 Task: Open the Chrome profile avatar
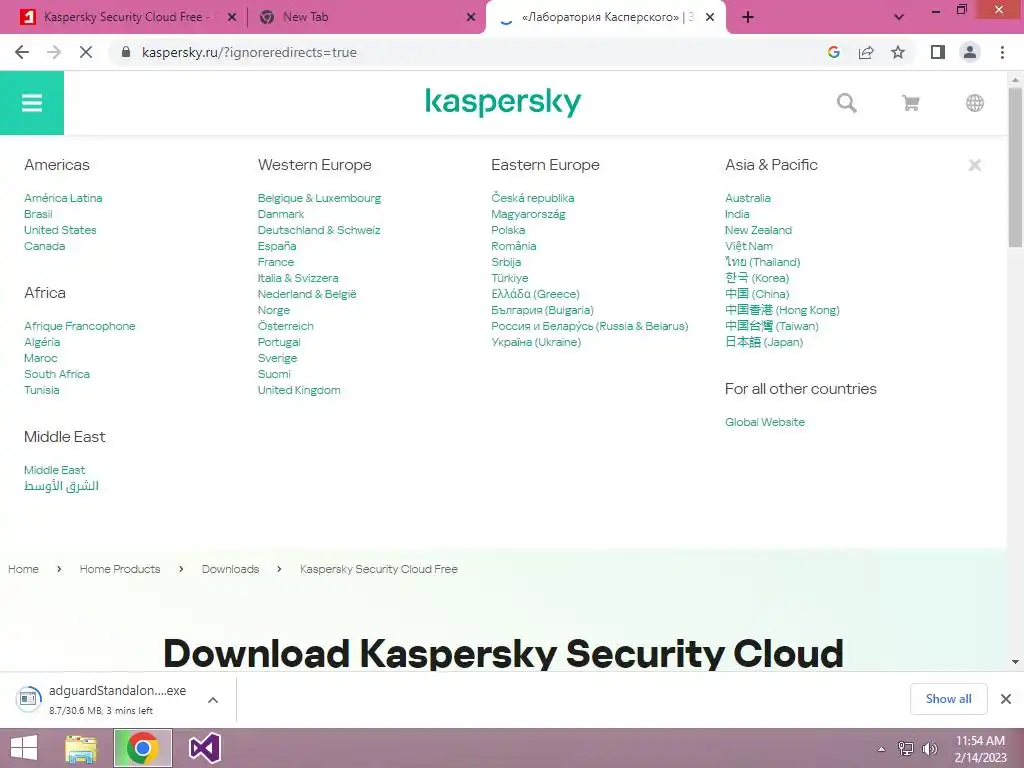970,52
